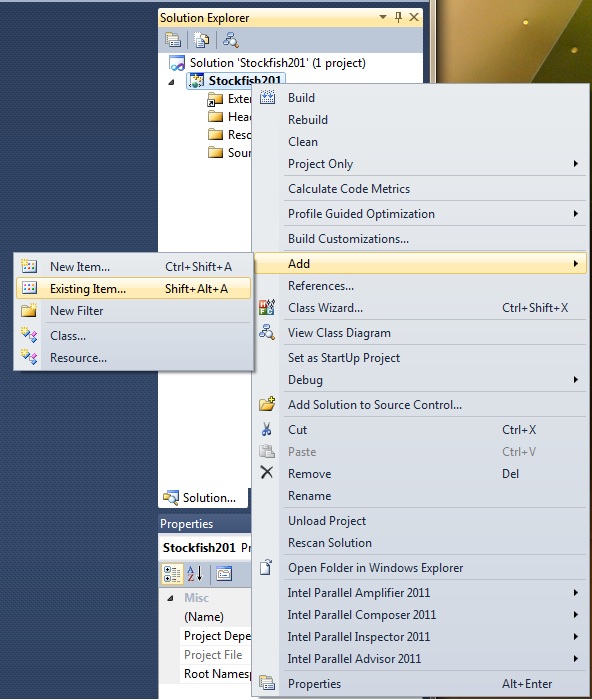Viewport: 592px width, 700px height.
Task: Select the Root Namespace property row
Action: [x=217, y=674]
